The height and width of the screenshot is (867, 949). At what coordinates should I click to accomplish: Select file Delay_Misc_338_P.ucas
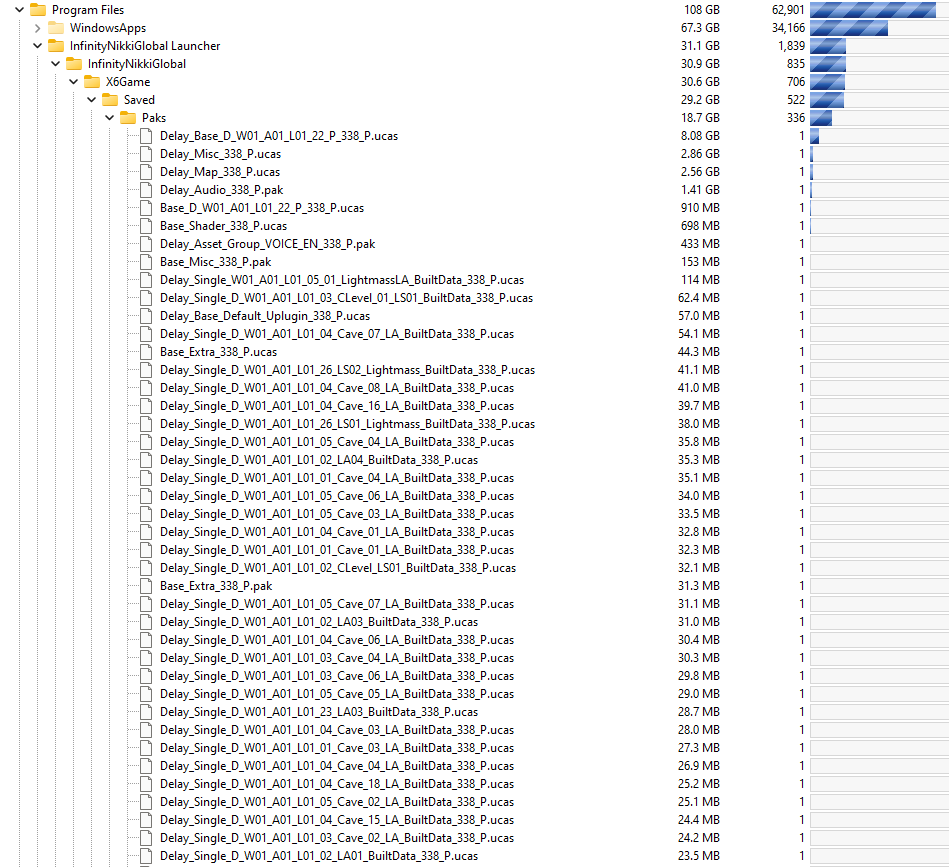coord(220,154)
